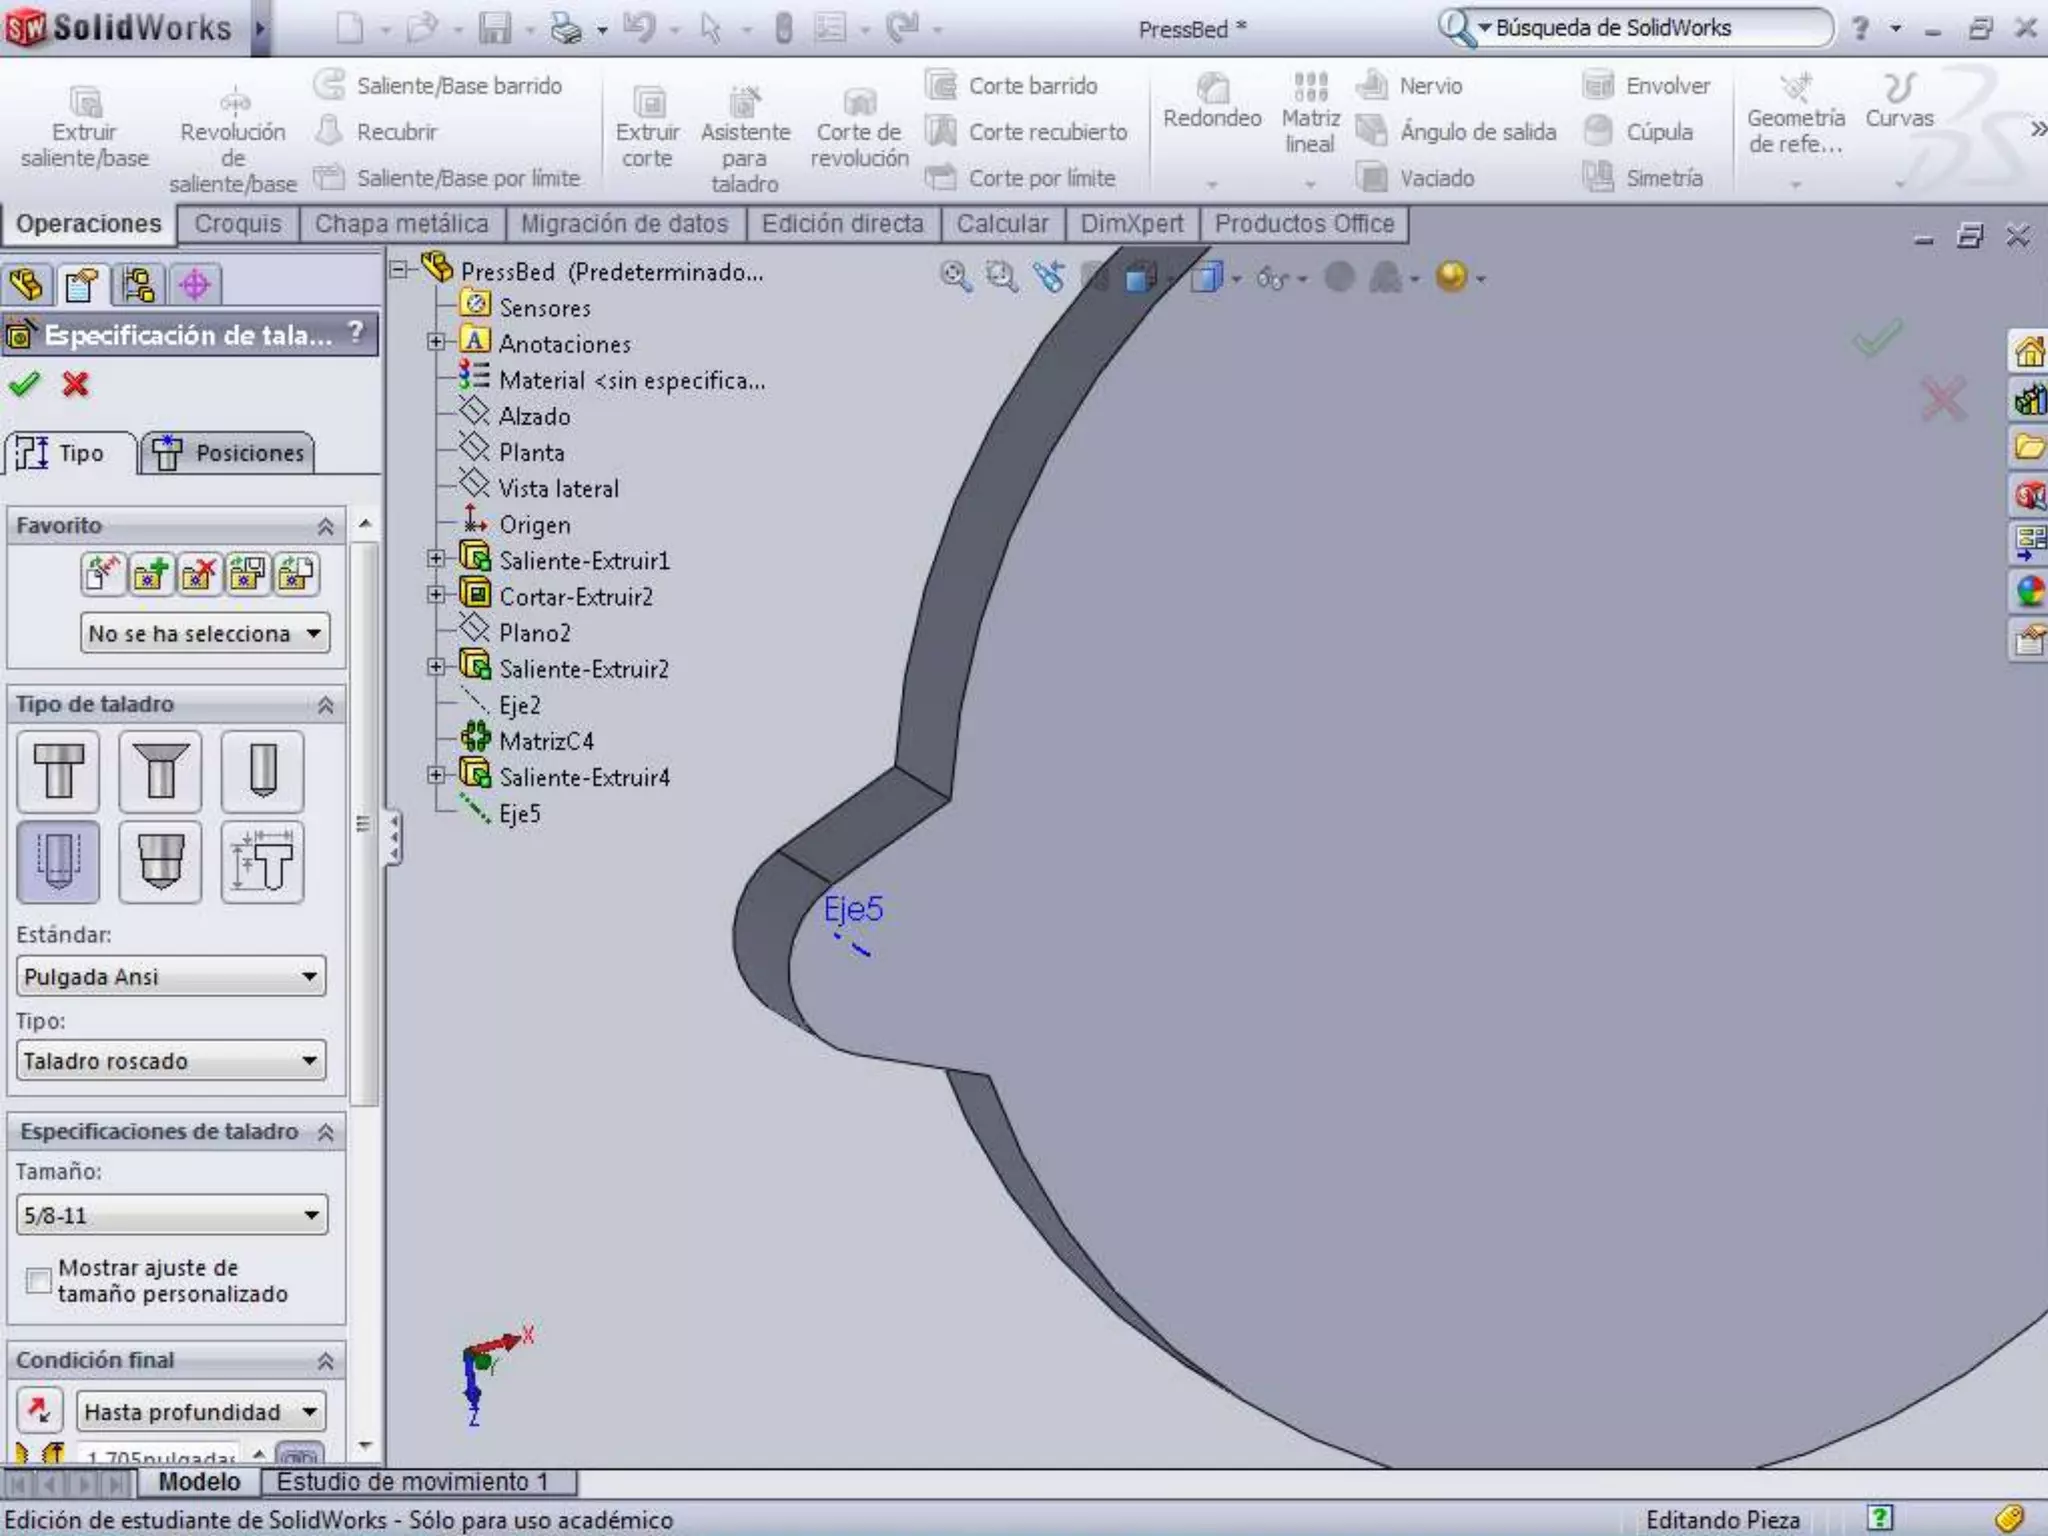Click the Simetría mirror tool
This screenshot has height=1536, width=2048.
1643,178
